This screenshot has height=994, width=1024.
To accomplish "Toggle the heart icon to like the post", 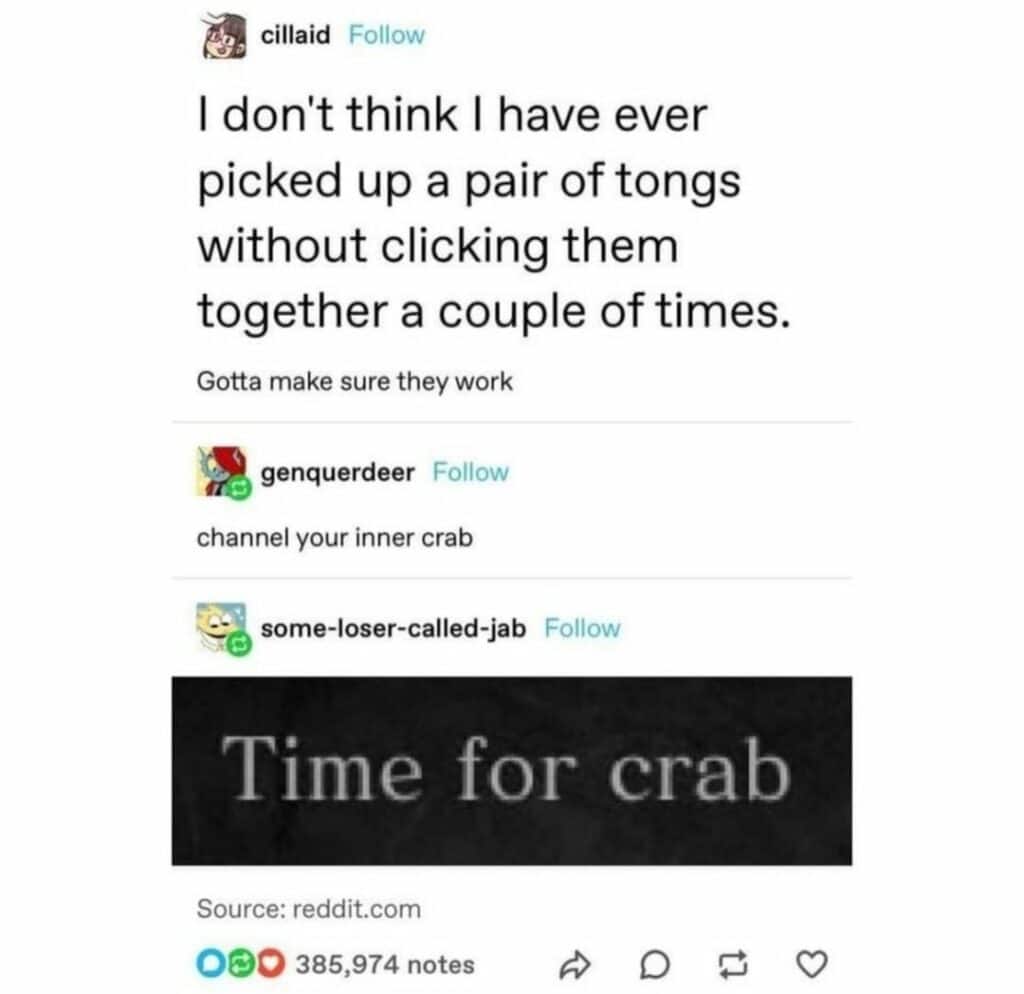I will [812, 966].
